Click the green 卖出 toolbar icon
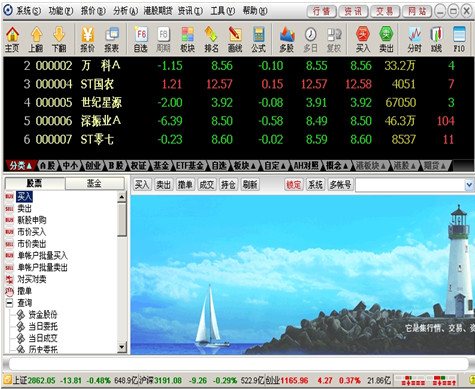Viewport: 475px width, 389px height. tap(386, 39)
